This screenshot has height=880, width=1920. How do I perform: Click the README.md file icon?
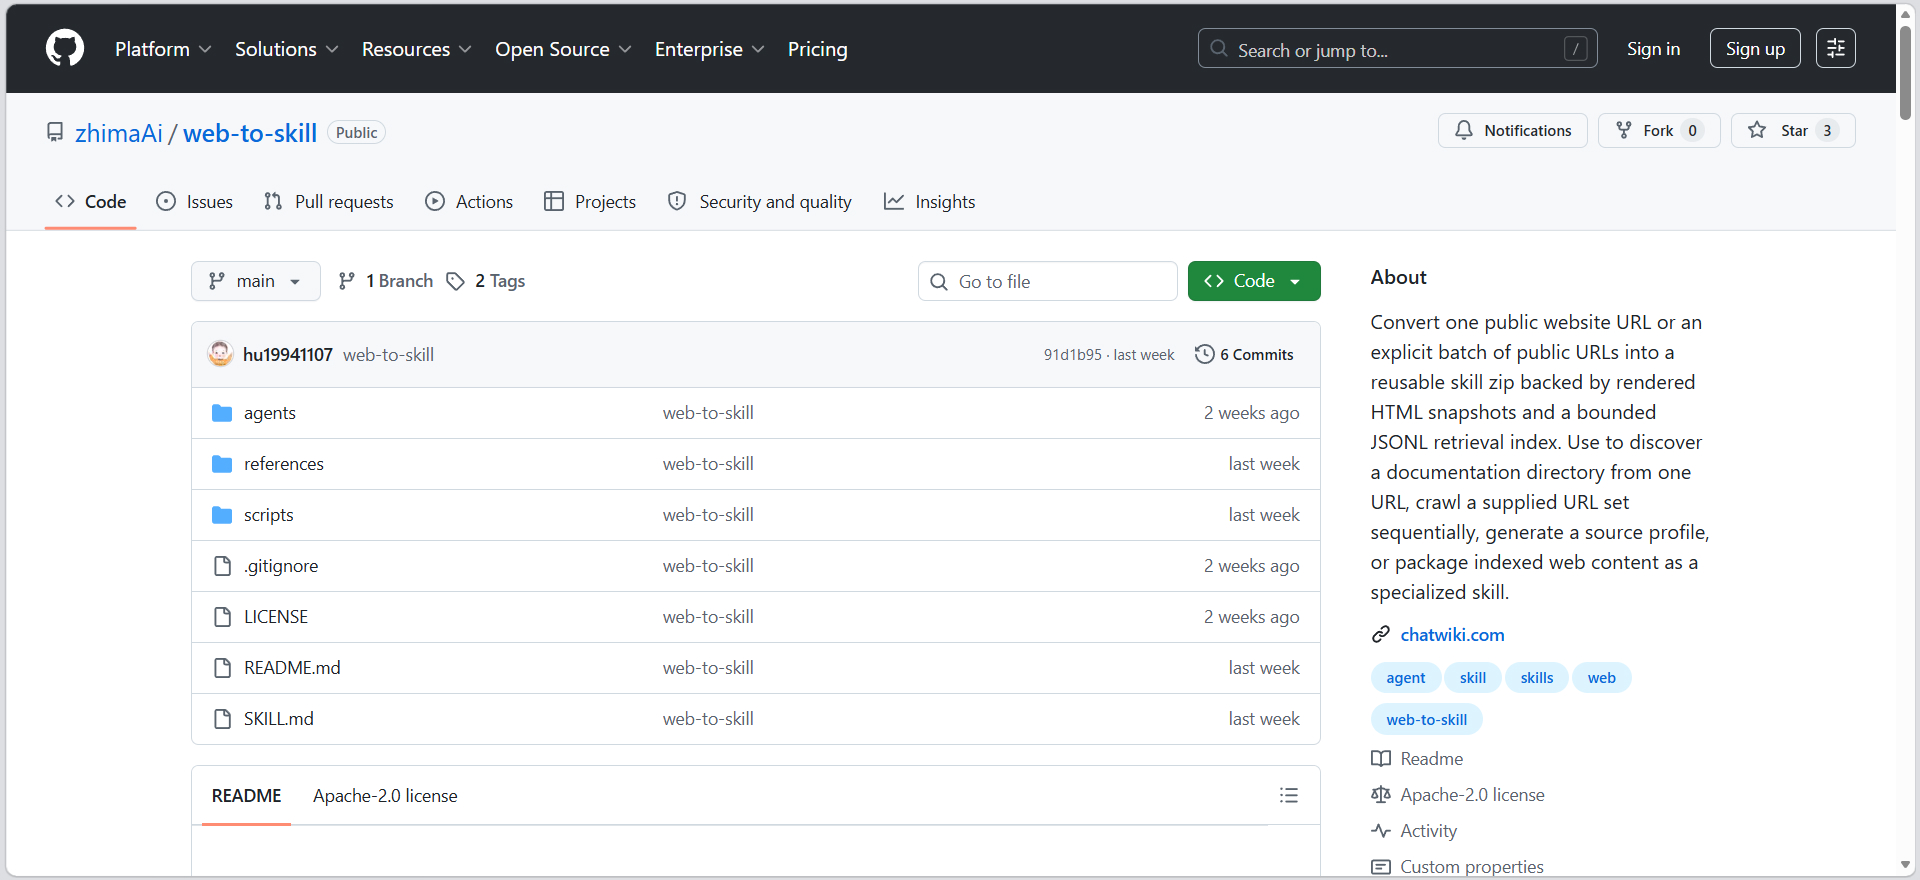click(x=223, y=668)
